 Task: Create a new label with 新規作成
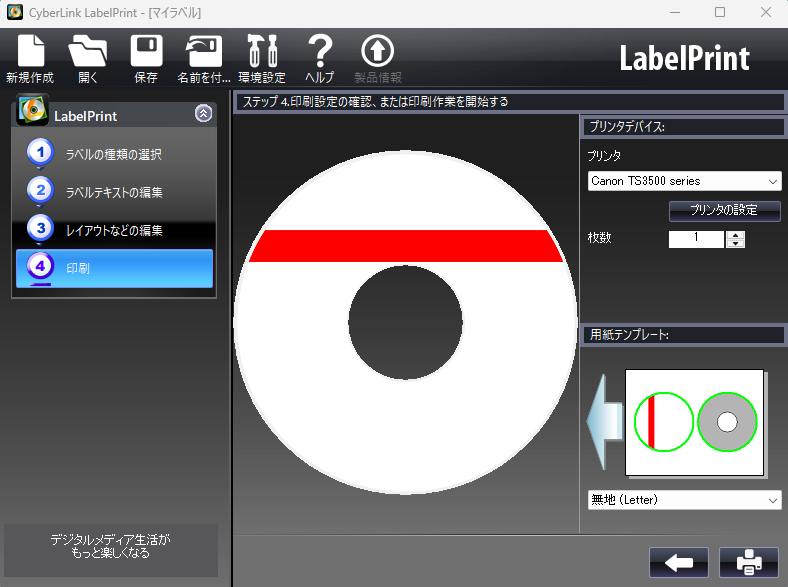tap(30, 58)
